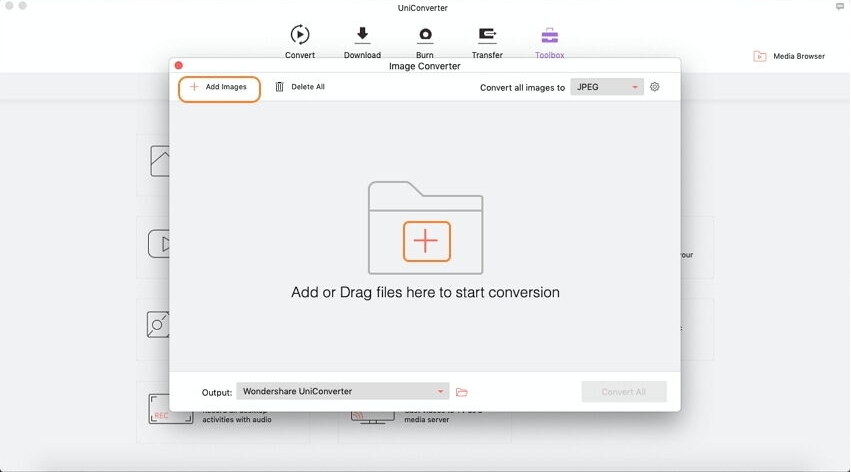This screenshot has width=851, height=472.
Task: Open output folder icon
Action: click(462, 392)
